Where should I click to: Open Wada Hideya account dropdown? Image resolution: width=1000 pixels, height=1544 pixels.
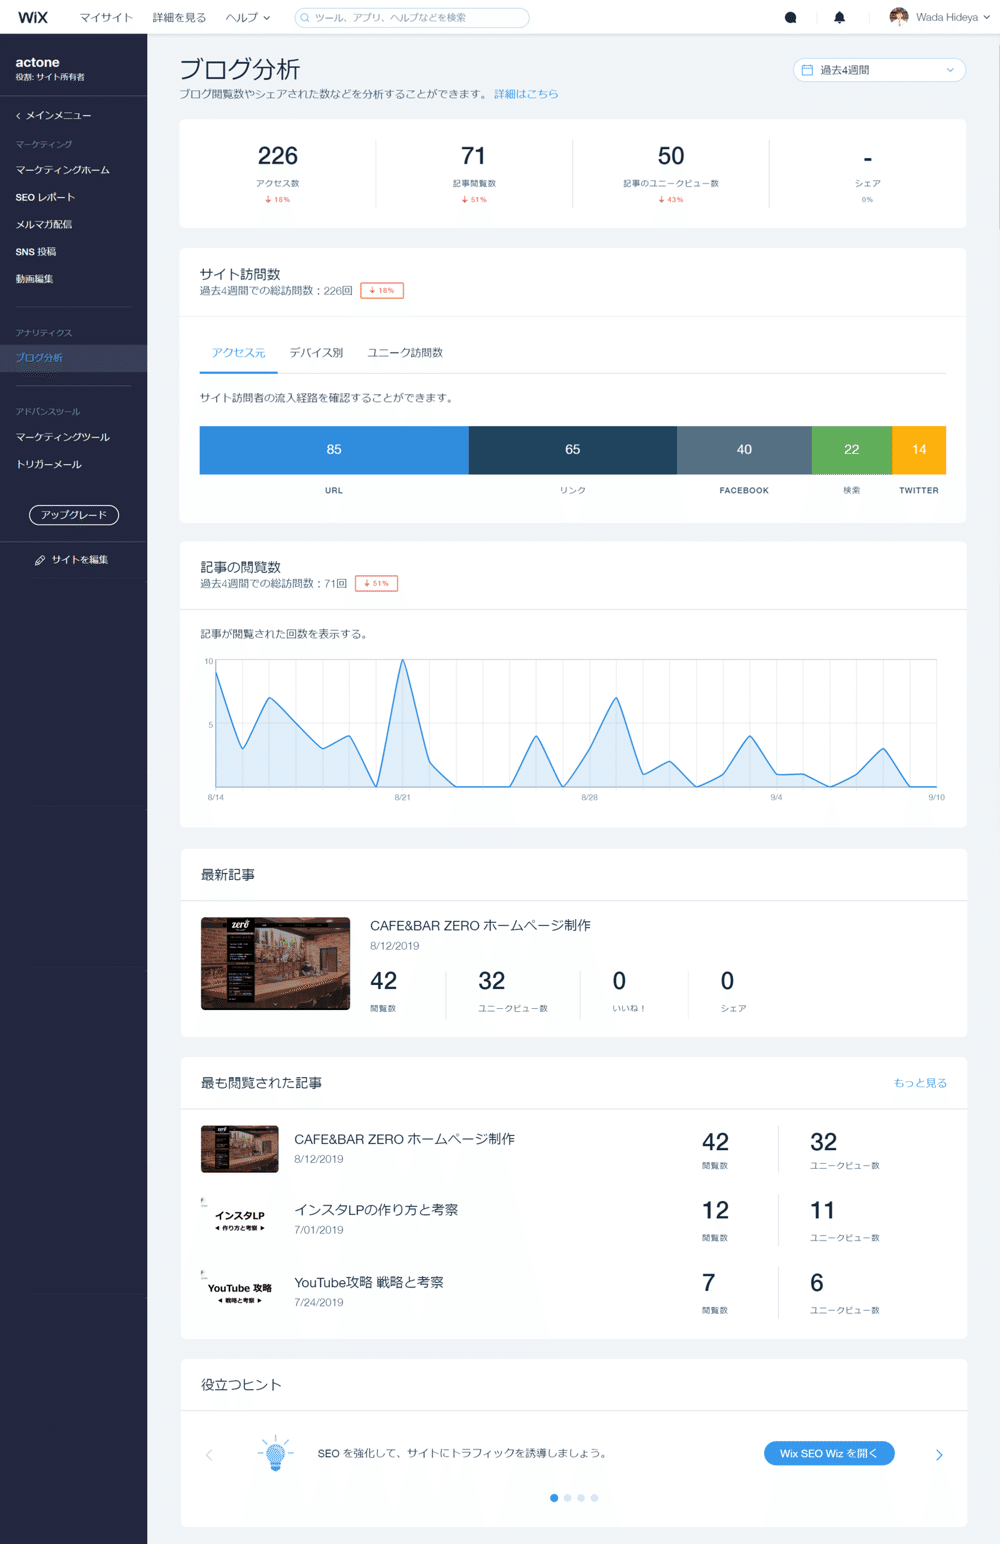point(940,17)
